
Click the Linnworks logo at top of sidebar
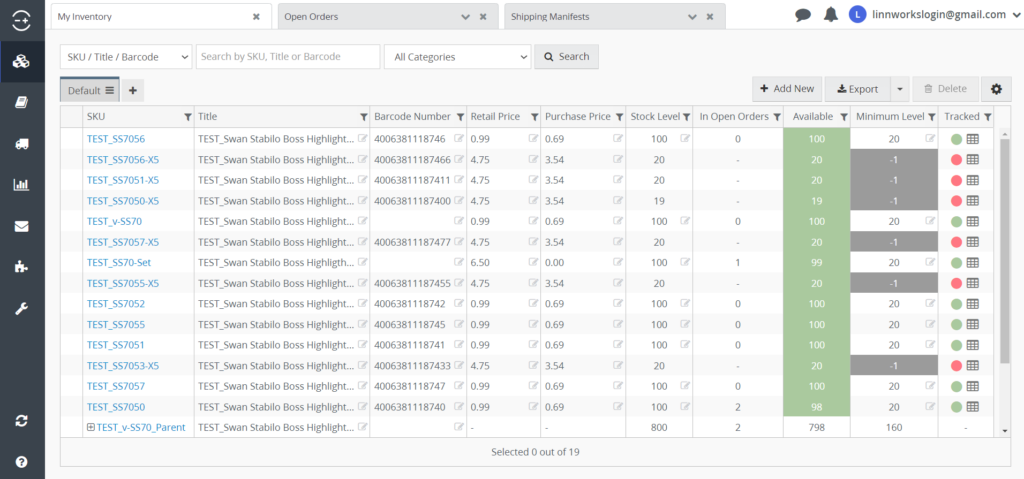(22, 20)
